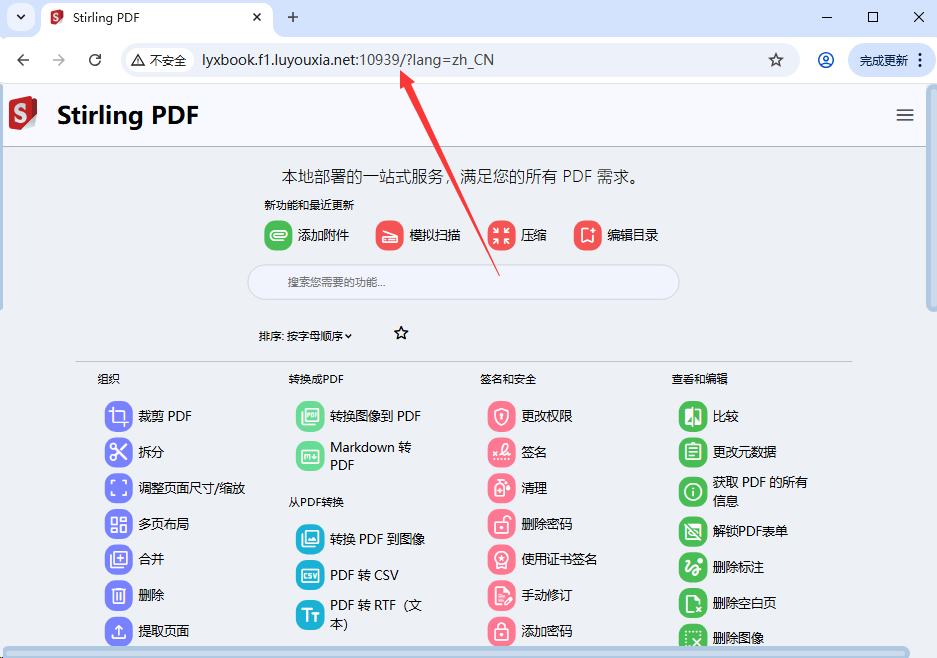
Task: Open the 比较 text link
Action: point(725,416)
